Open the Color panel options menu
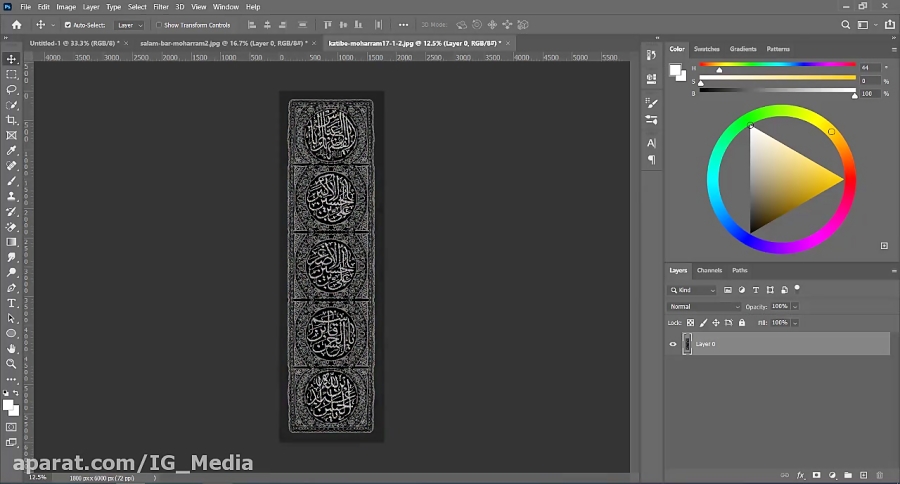The image size is (900, 484). [894, 49]
